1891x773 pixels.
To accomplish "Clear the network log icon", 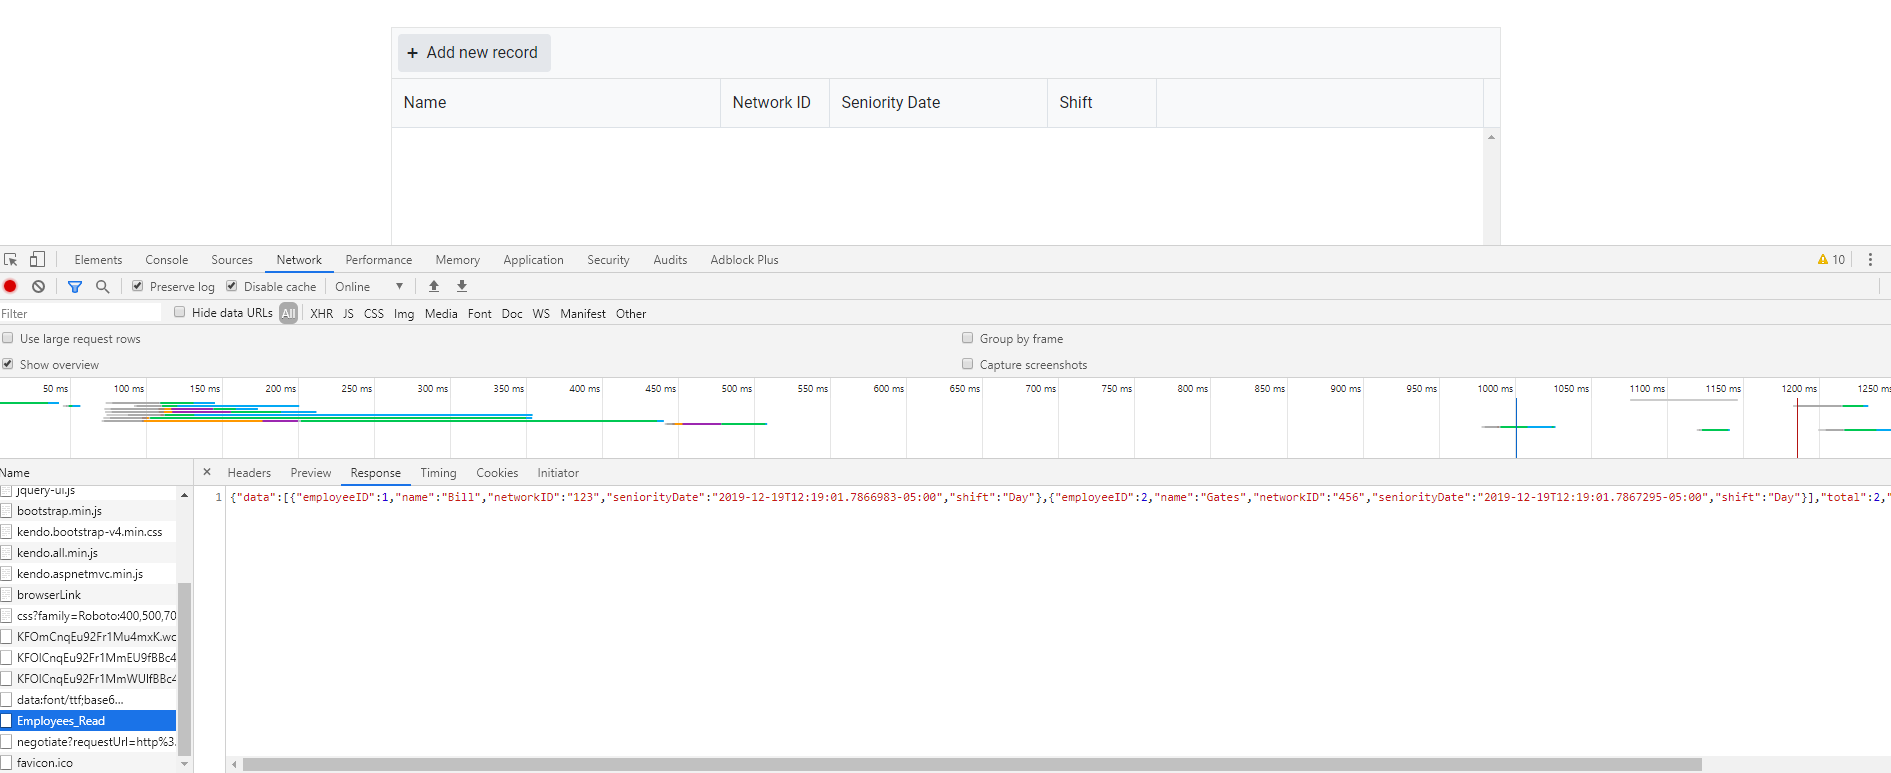I will tap(38, 286).
